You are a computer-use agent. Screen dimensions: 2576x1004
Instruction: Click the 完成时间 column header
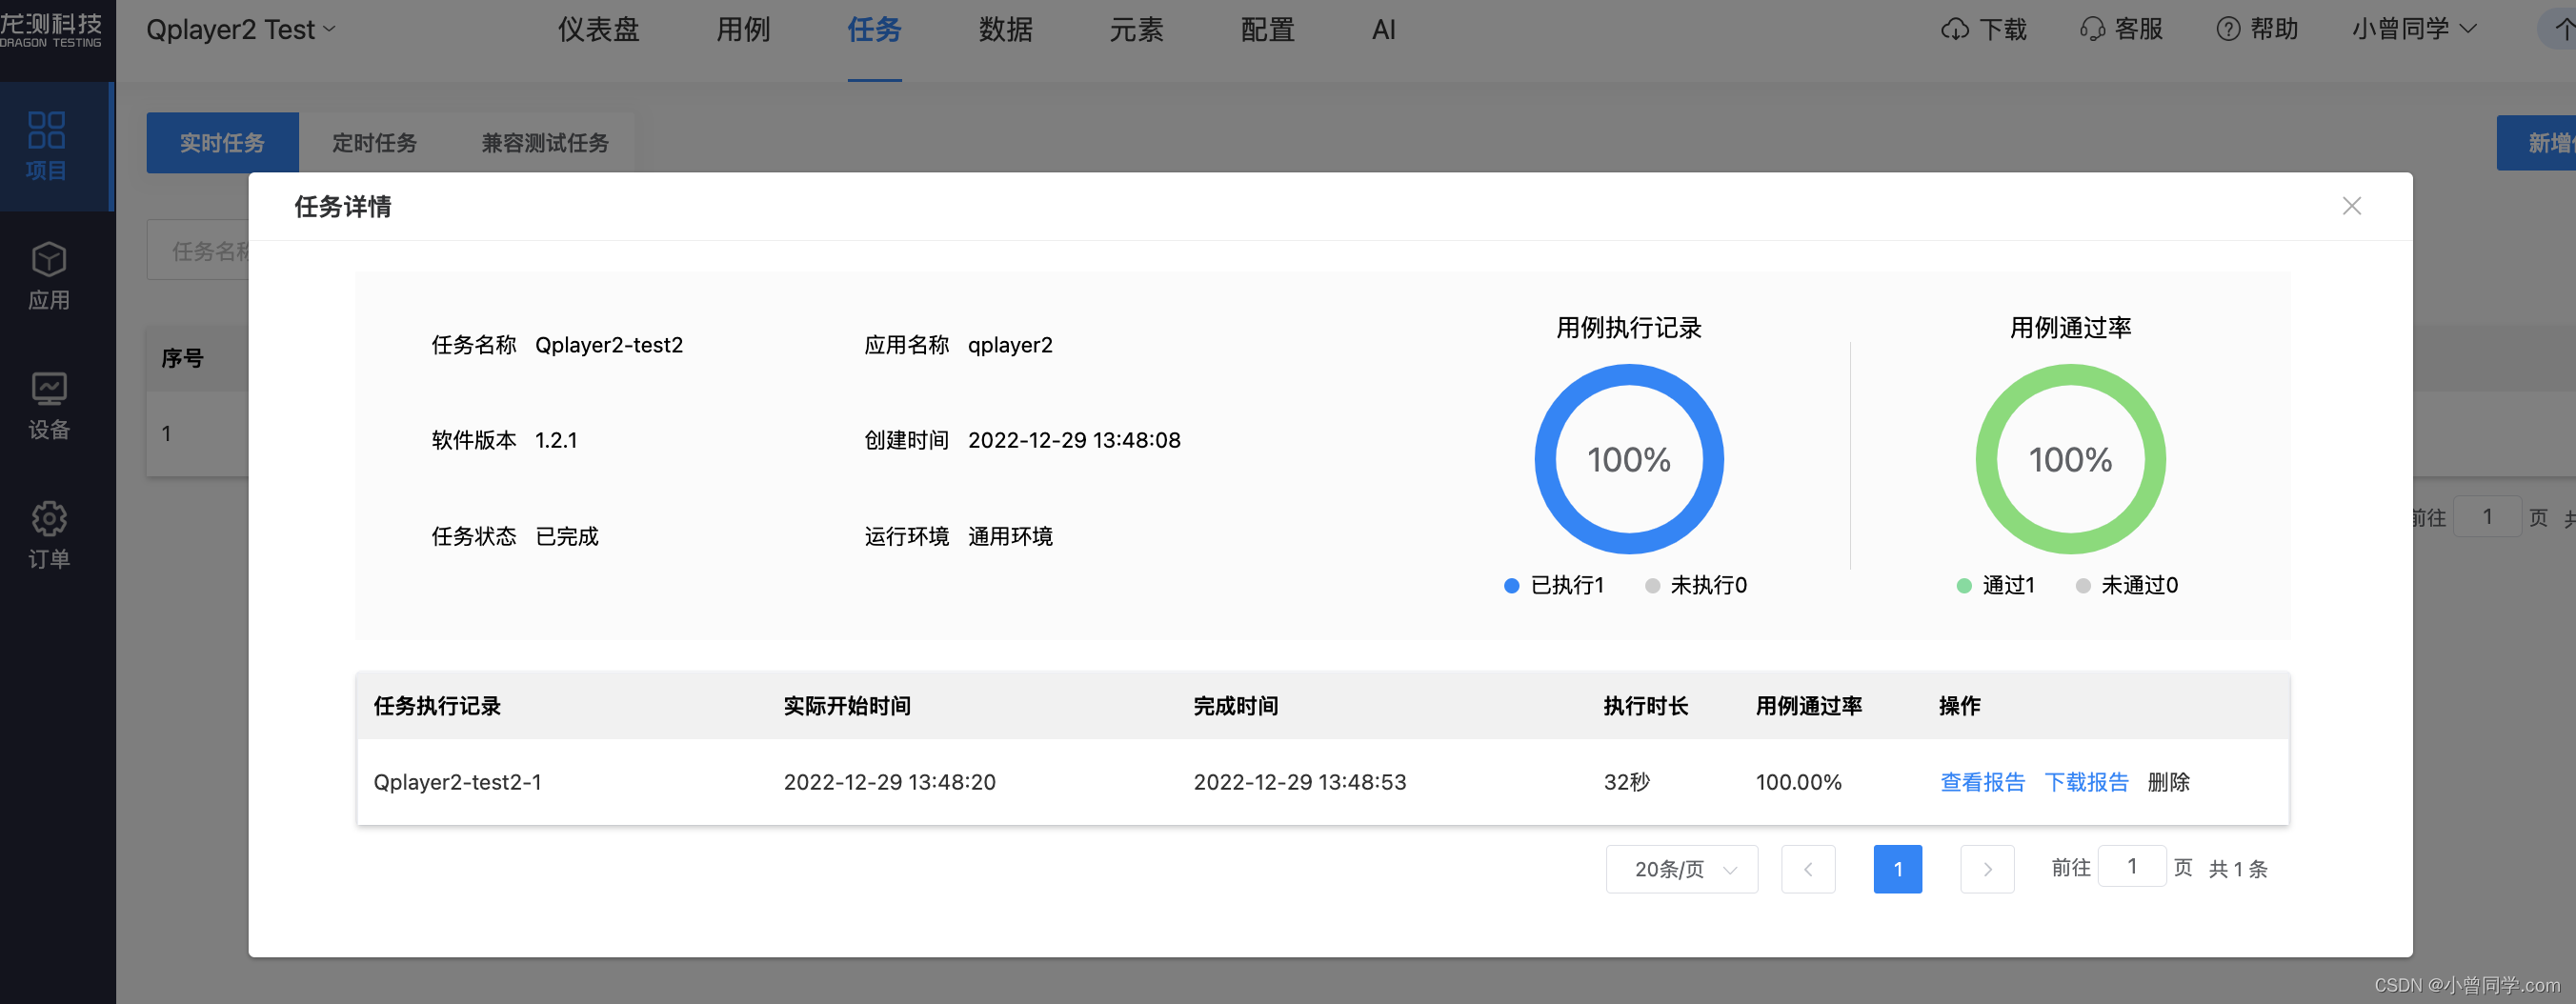coord(1235,706)
